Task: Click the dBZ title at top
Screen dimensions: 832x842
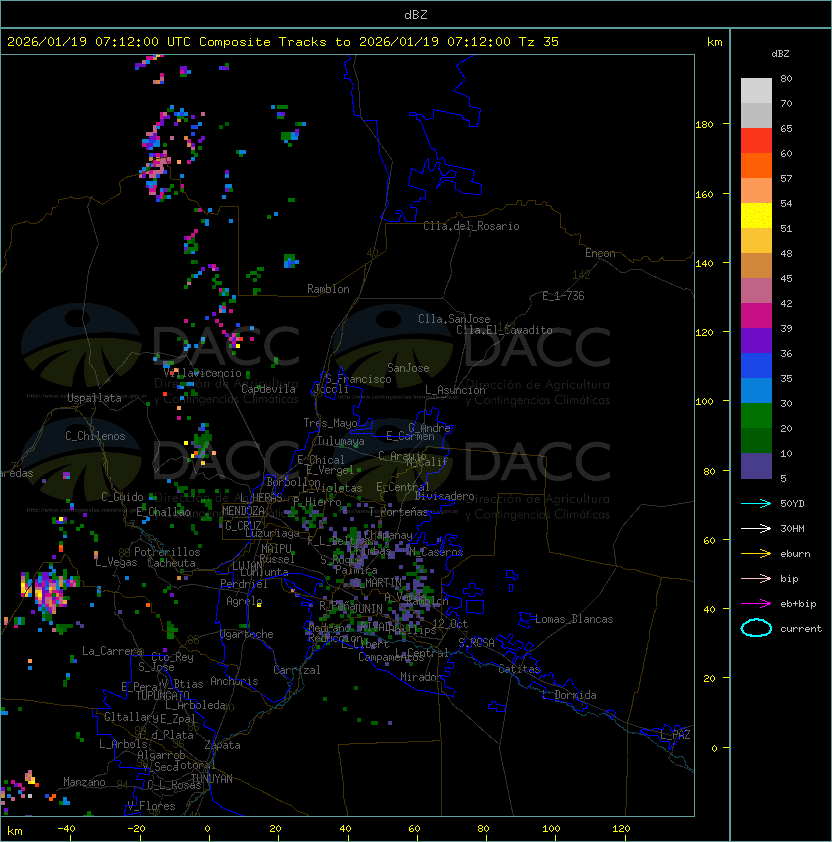Action: (x=416, y=14)
